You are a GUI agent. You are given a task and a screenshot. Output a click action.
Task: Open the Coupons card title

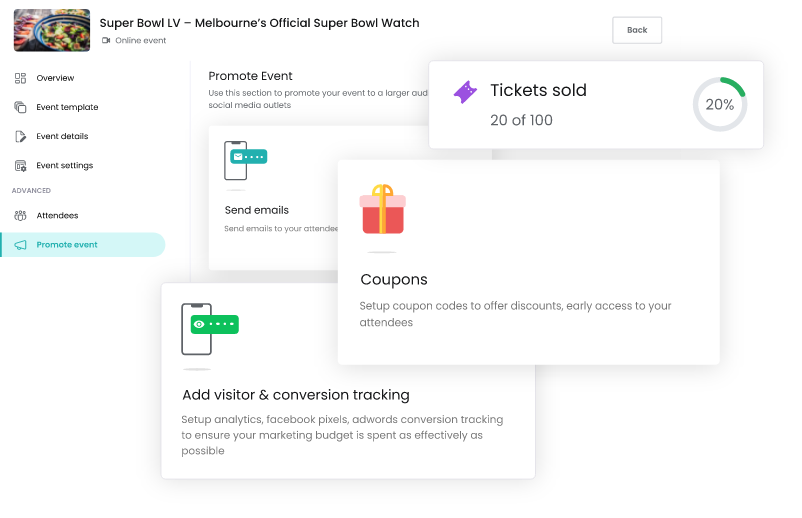pyautogui.click(x=394, y=280)
